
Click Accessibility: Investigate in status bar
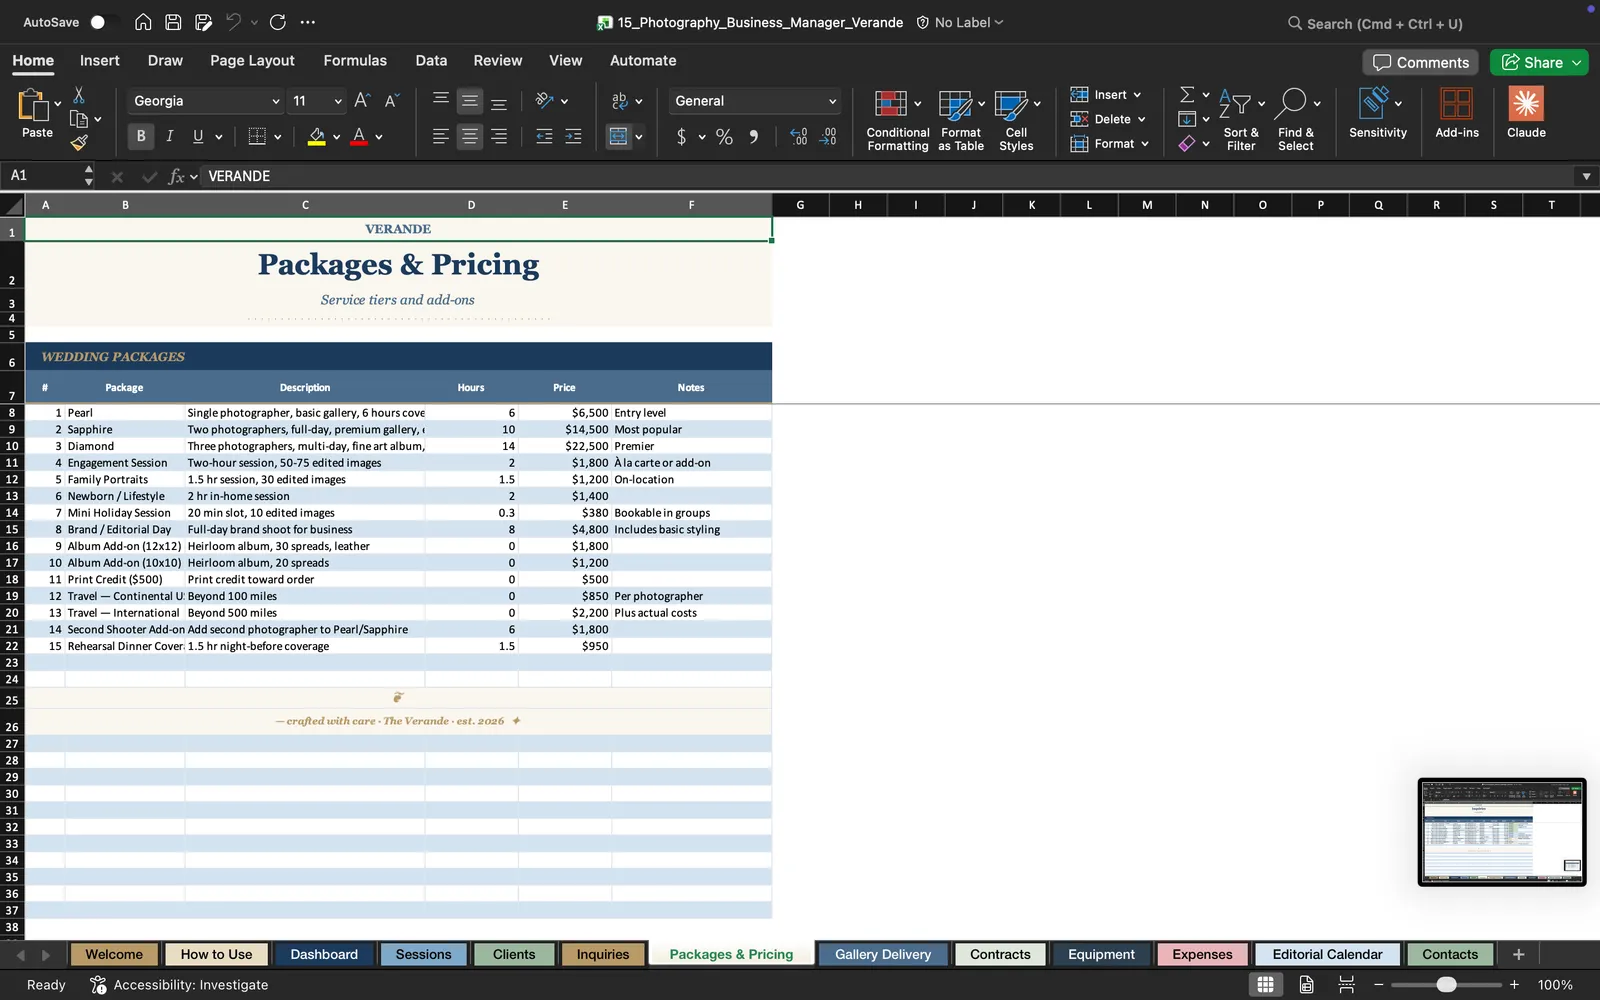pyautogui.click(x=179, y=985)
